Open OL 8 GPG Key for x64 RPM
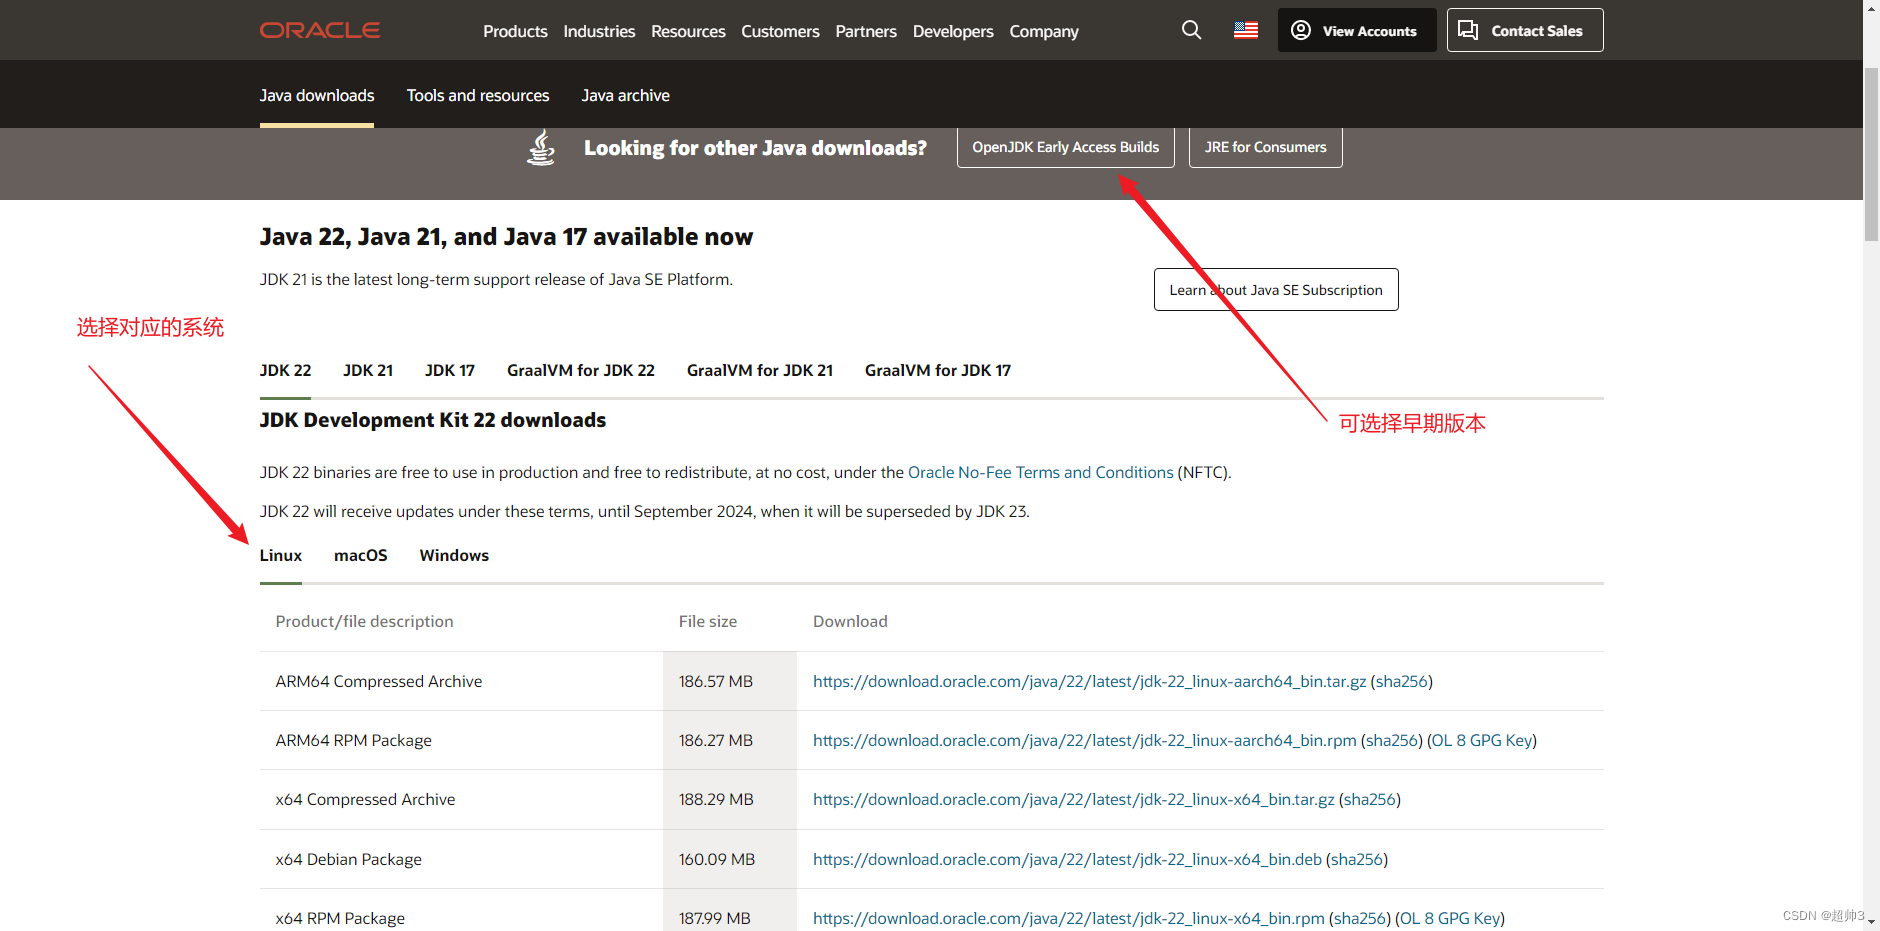 1450,918
